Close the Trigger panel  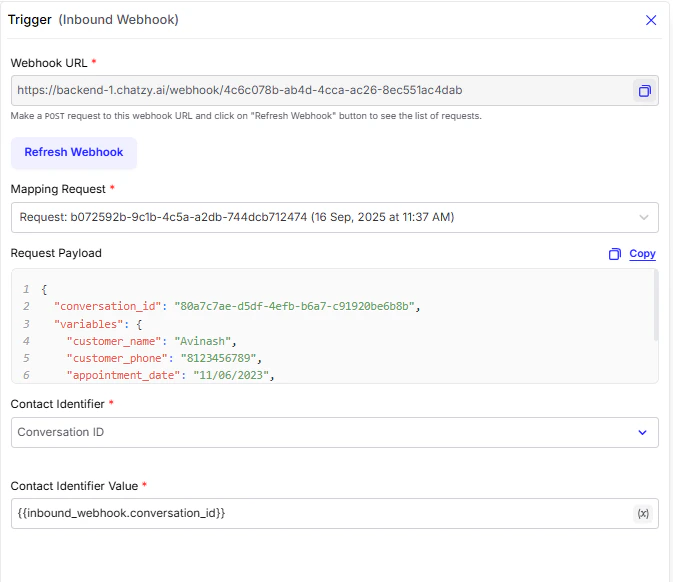point(651,20)
